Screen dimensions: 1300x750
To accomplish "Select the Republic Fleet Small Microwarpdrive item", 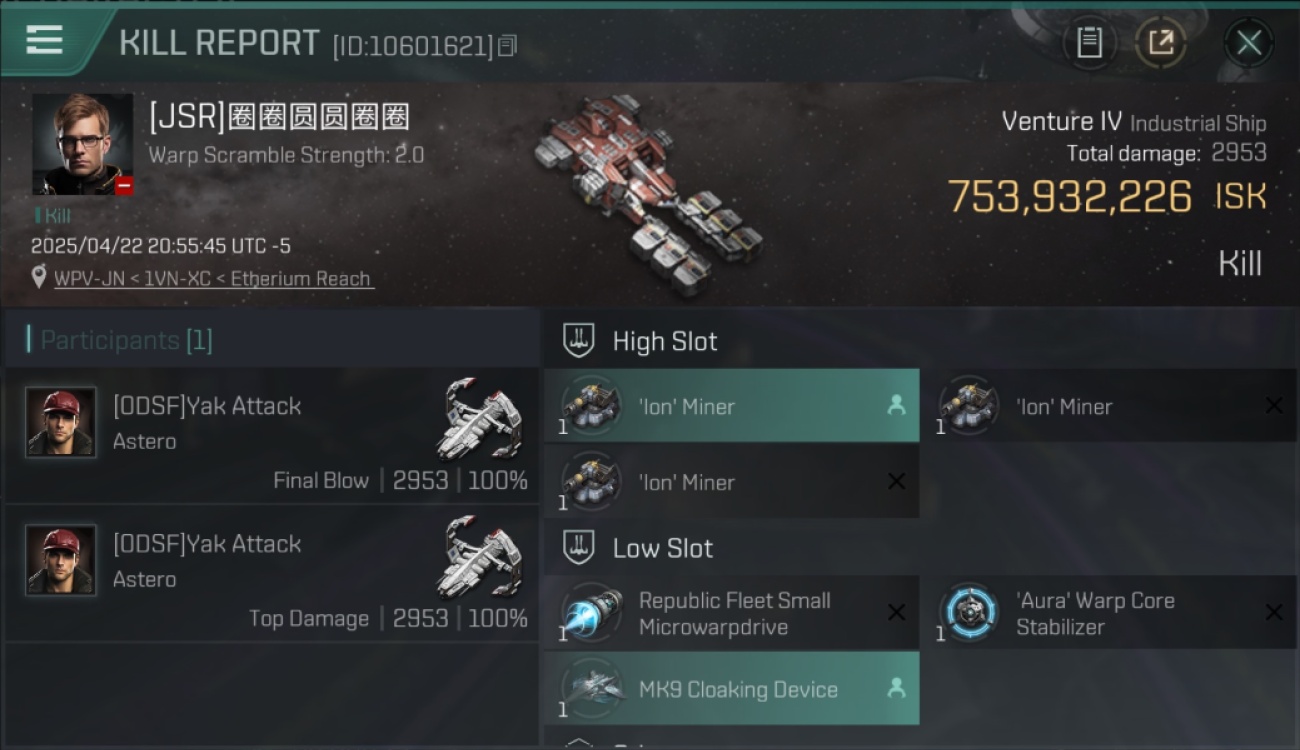I will pyautogui.click(x=731, y=613).
